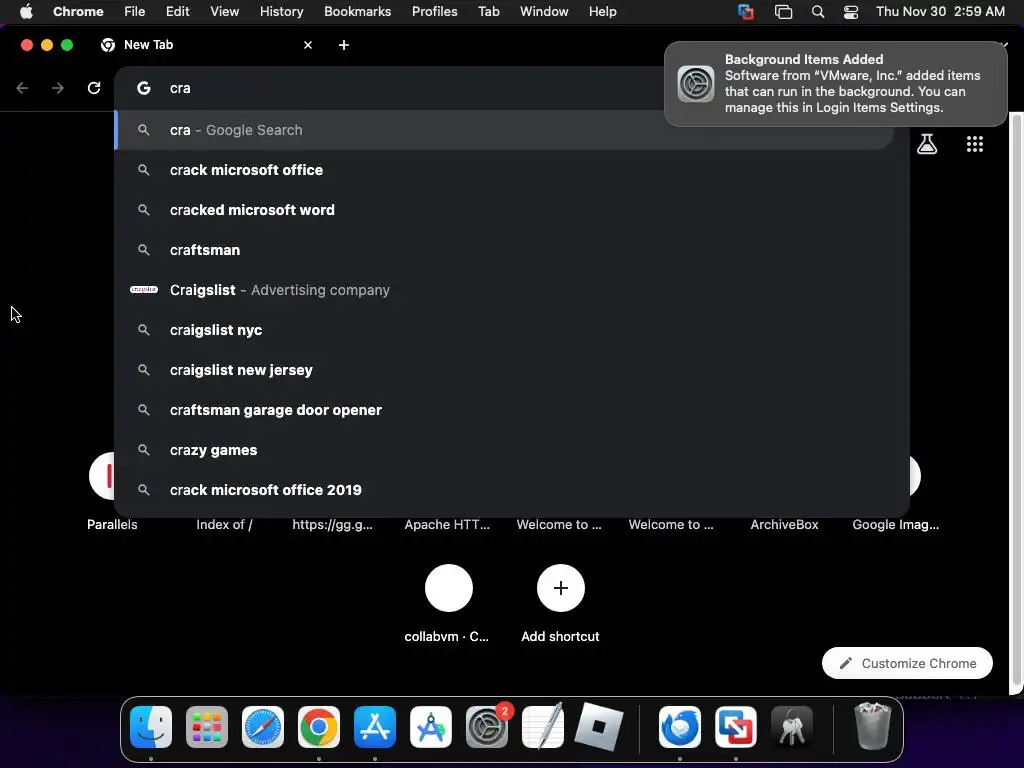The width and height of the screenshot is (1024, 768).
Task: Open Finder from the Dock
Action: coord(151,727)
